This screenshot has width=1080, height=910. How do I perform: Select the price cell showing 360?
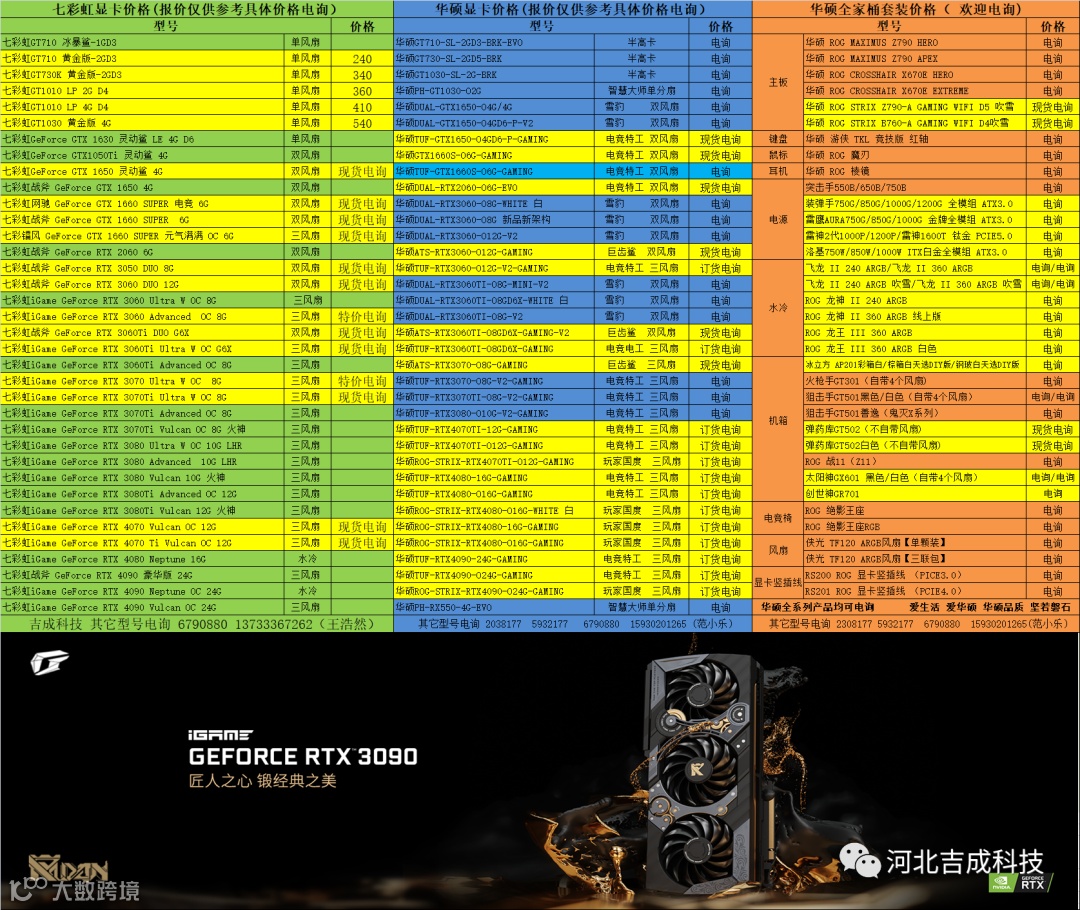point(362,91)
